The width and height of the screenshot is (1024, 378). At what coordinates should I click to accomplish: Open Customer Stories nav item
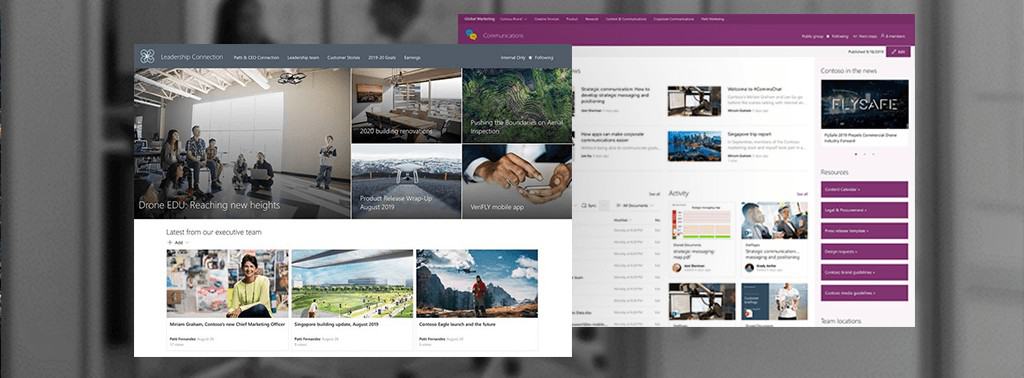(x=344, y=57)
